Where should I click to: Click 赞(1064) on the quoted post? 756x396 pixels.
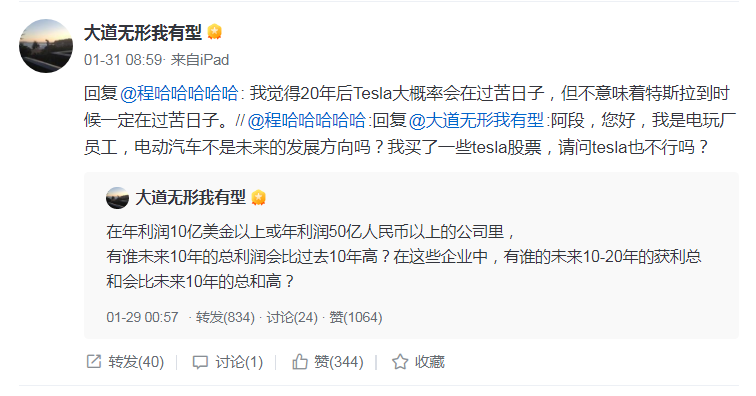click(x=356, y=317)
